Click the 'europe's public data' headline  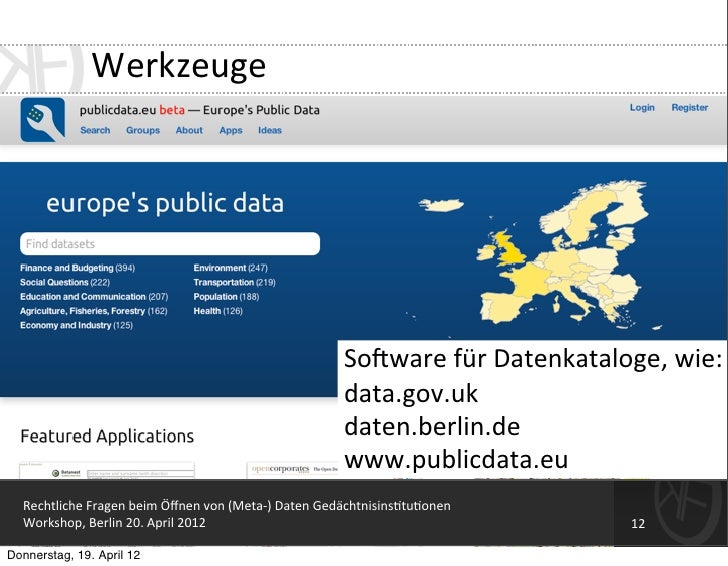(165, 203)
